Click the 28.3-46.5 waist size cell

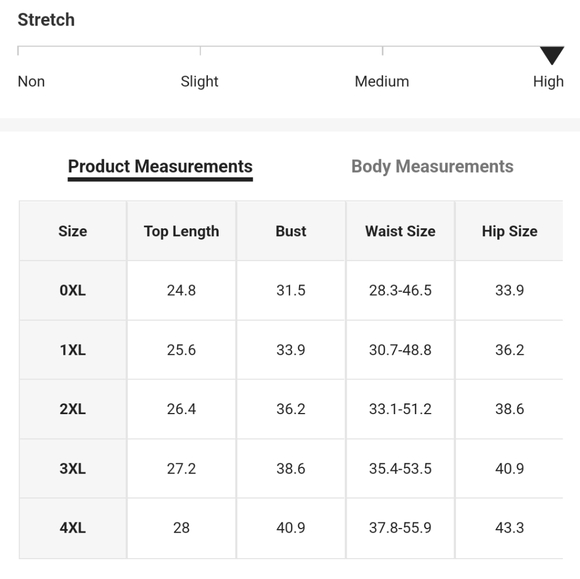400,290
